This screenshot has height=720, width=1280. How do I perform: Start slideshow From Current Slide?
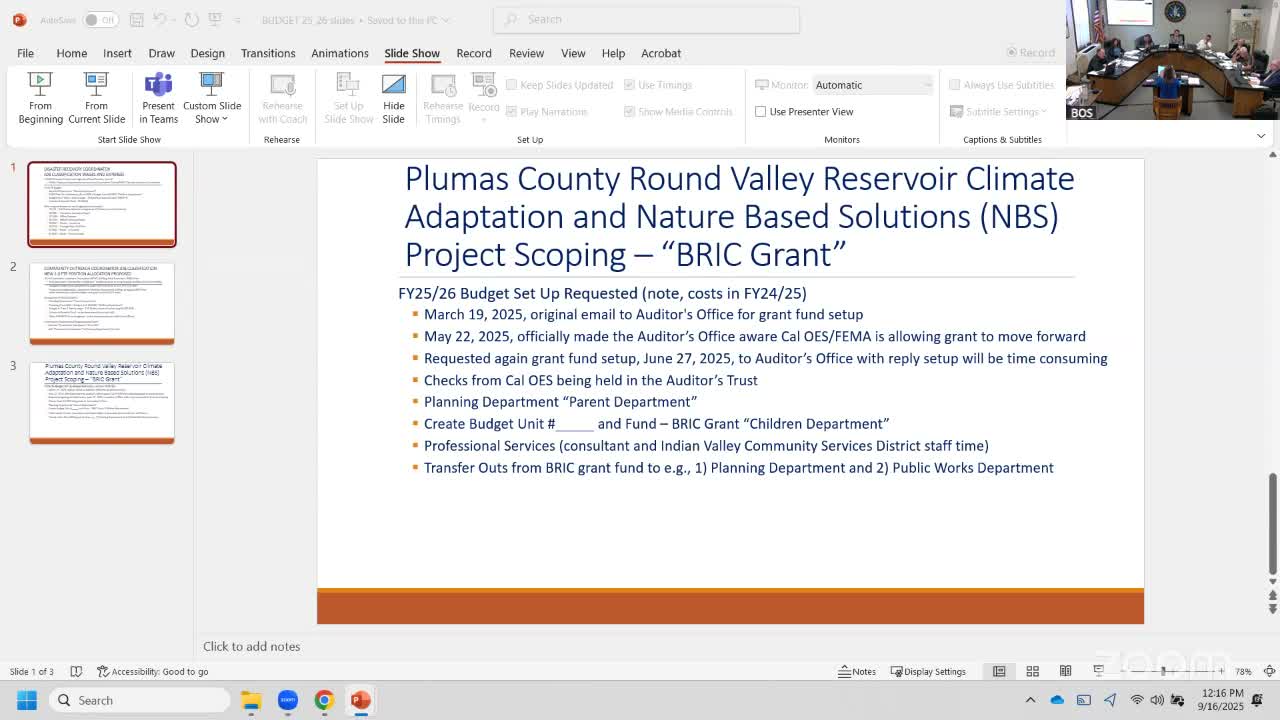coord(96,98)
